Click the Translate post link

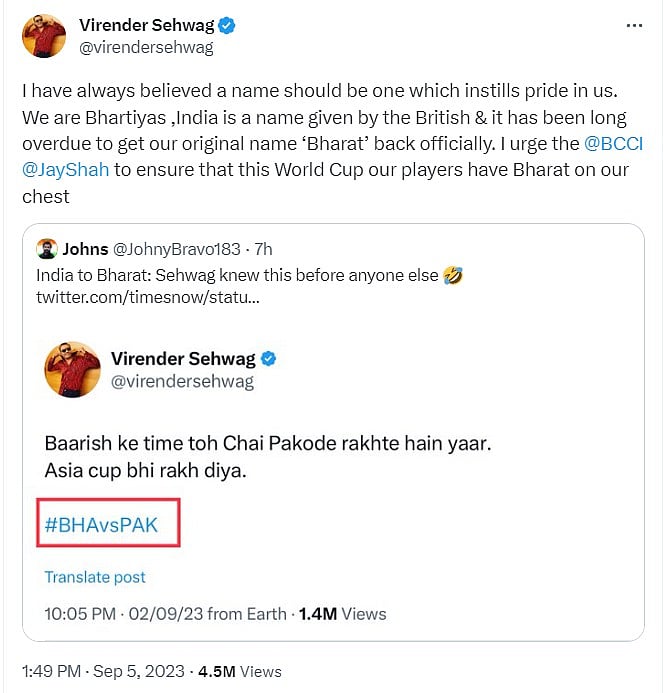[x=95, y=577]
